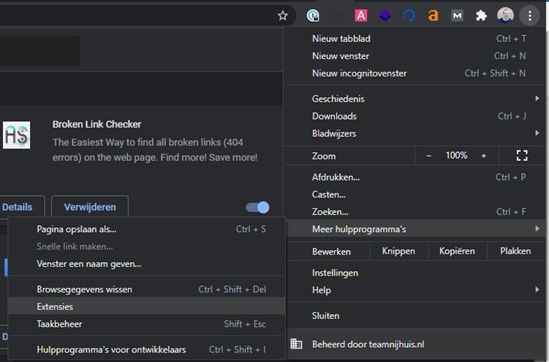Image resolution: width=549 pixels, height=362 pixels.
Task: Open Extensies from the submenu
Action: pos(146,306)
